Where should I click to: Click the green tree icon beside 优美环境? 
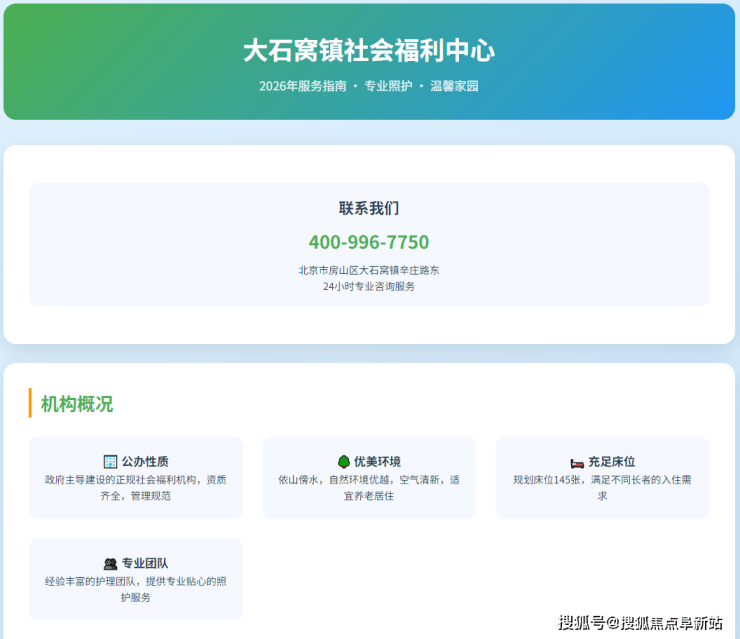[344, 462]
